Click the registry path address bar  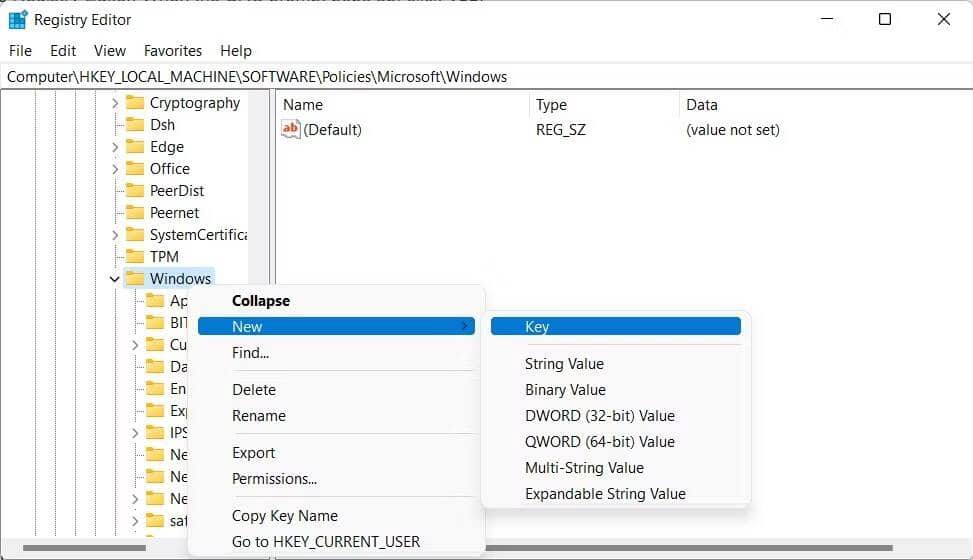(x=486, y=77)
